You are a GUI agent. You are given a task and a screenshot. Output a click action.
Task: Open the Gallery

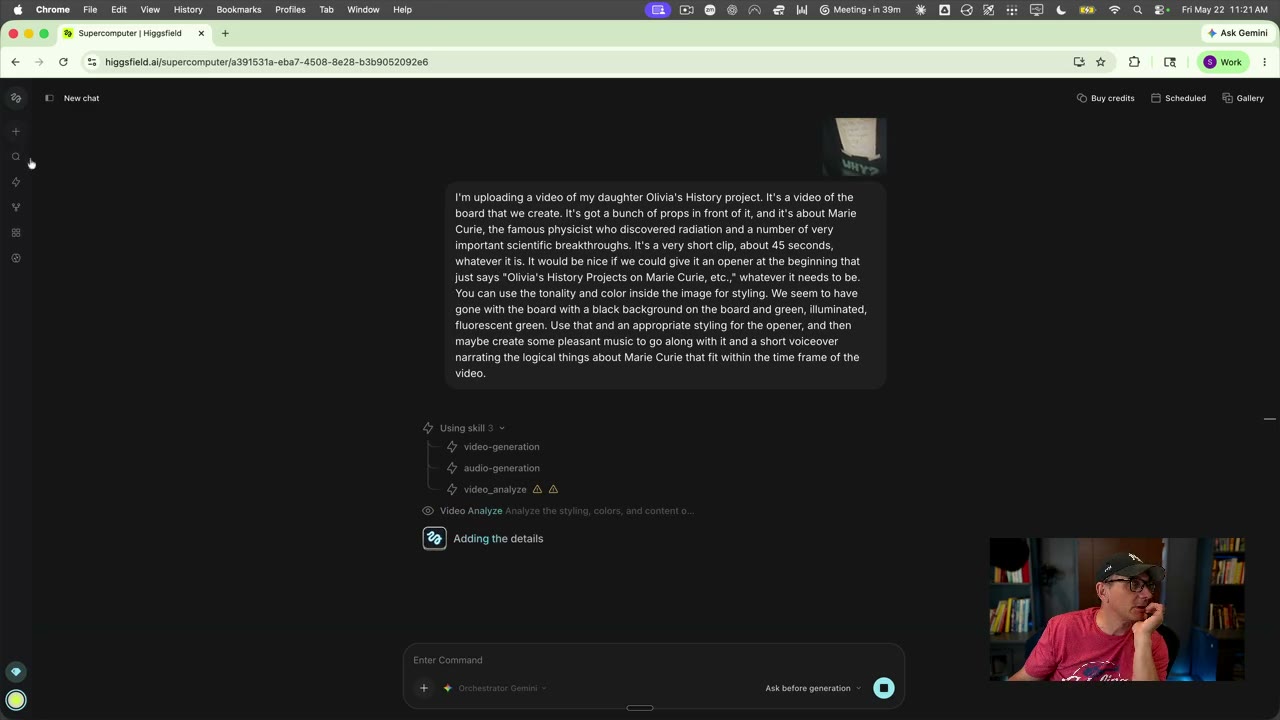(x=1243, y=98)
